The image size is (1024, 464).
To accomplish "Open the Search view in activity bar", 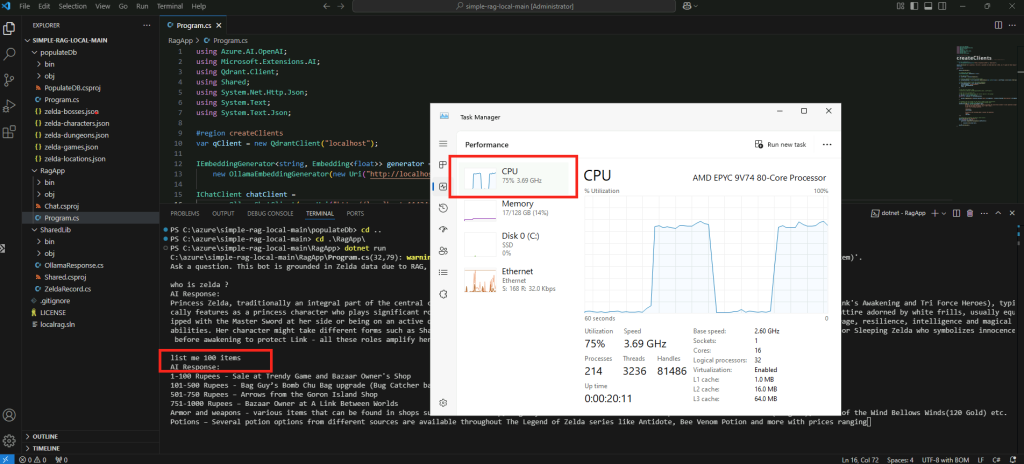I will (x=9, y=54).
